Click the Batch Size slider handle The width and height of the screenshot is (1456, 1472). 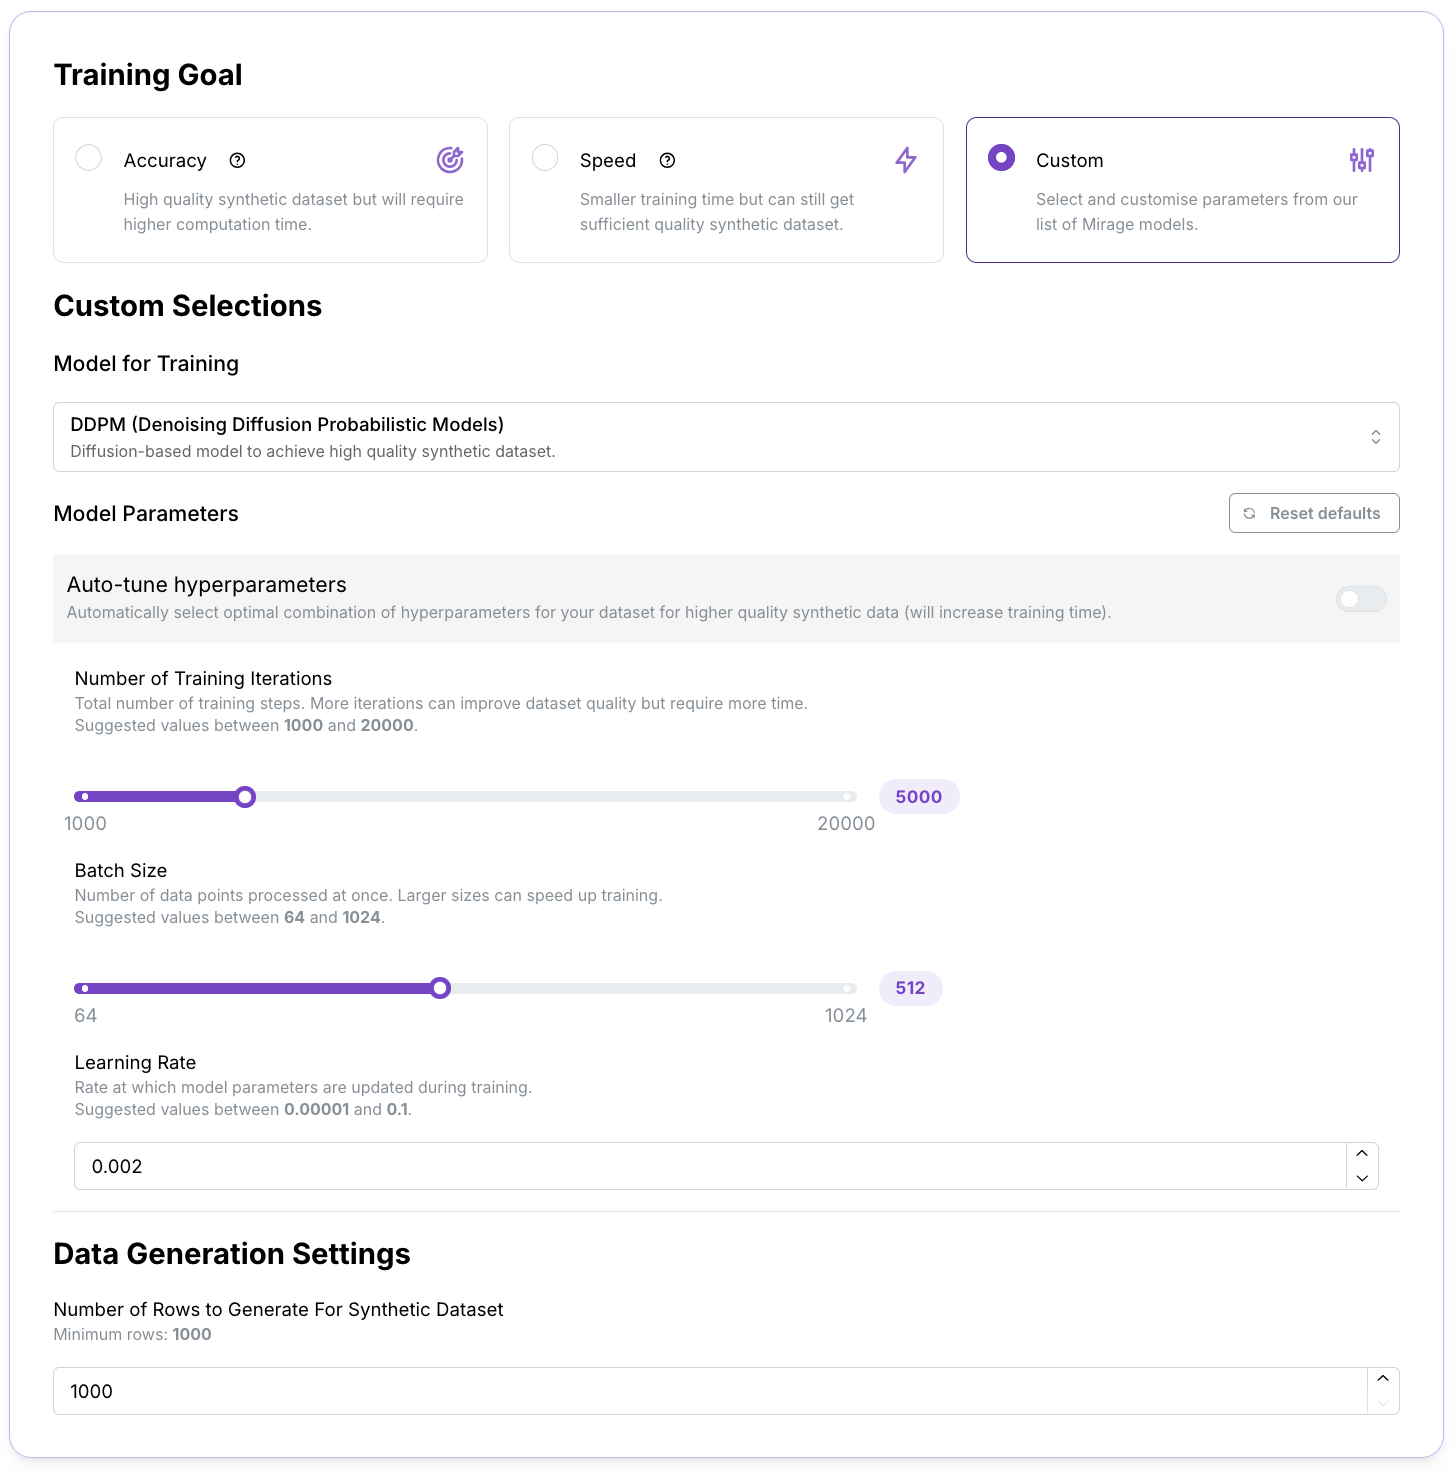440,989
